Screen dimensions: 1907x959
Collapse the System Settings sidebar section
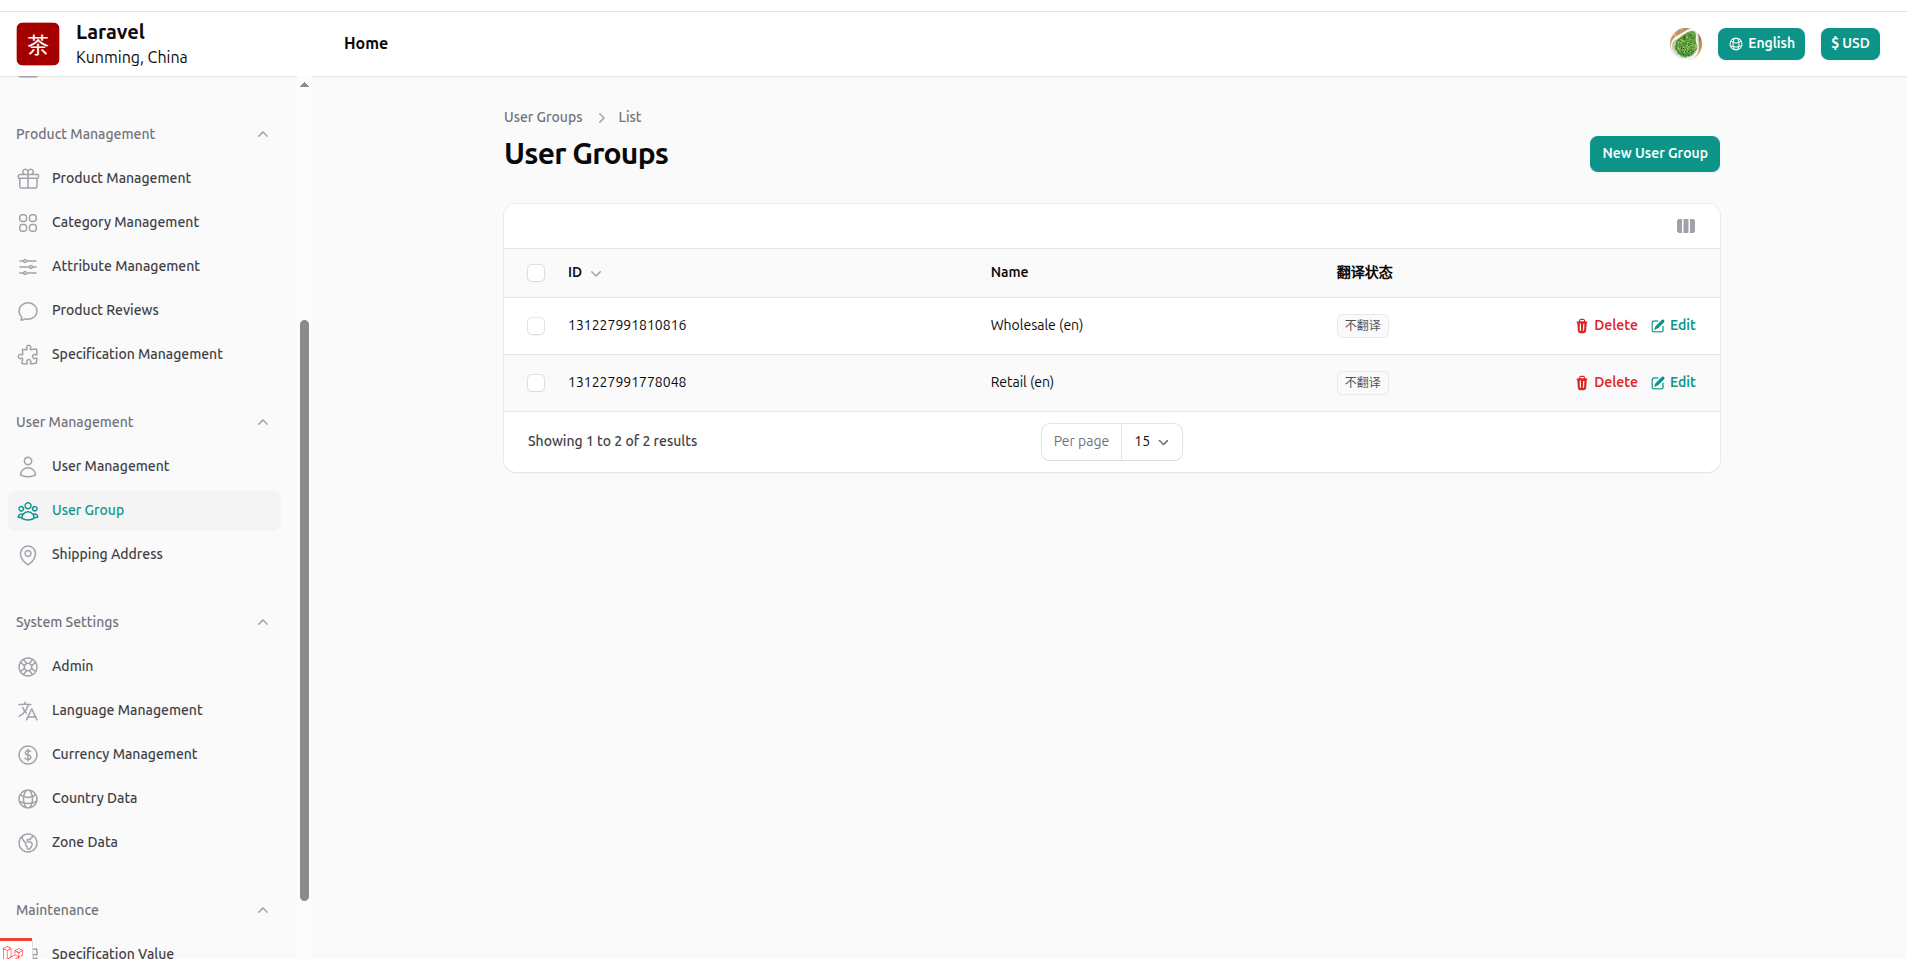click(263, 623)
